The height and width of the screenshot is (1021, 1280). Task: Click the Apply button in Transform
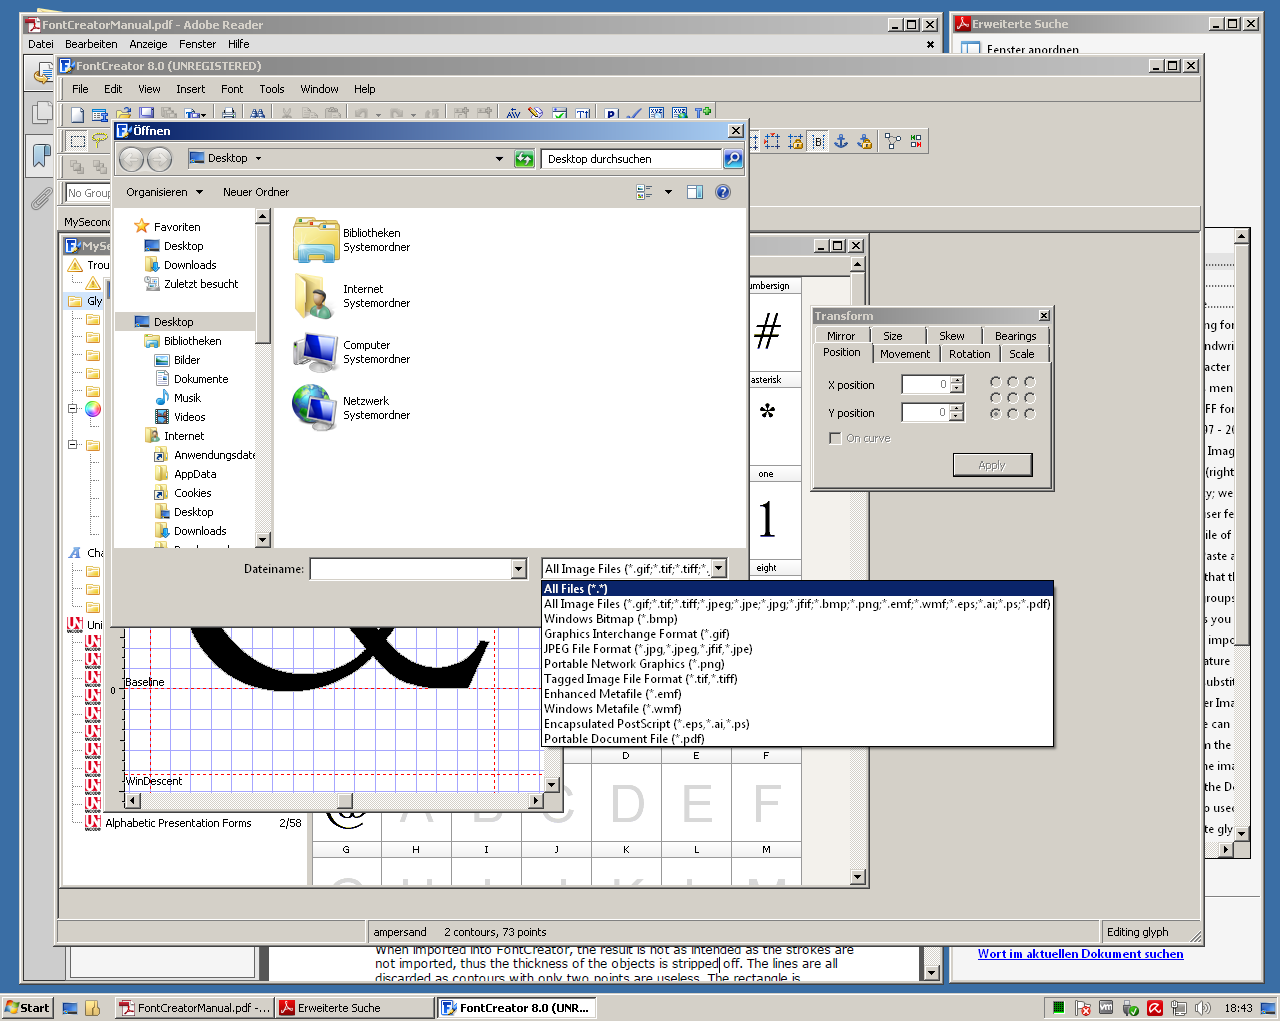click(x=992, y=465)
